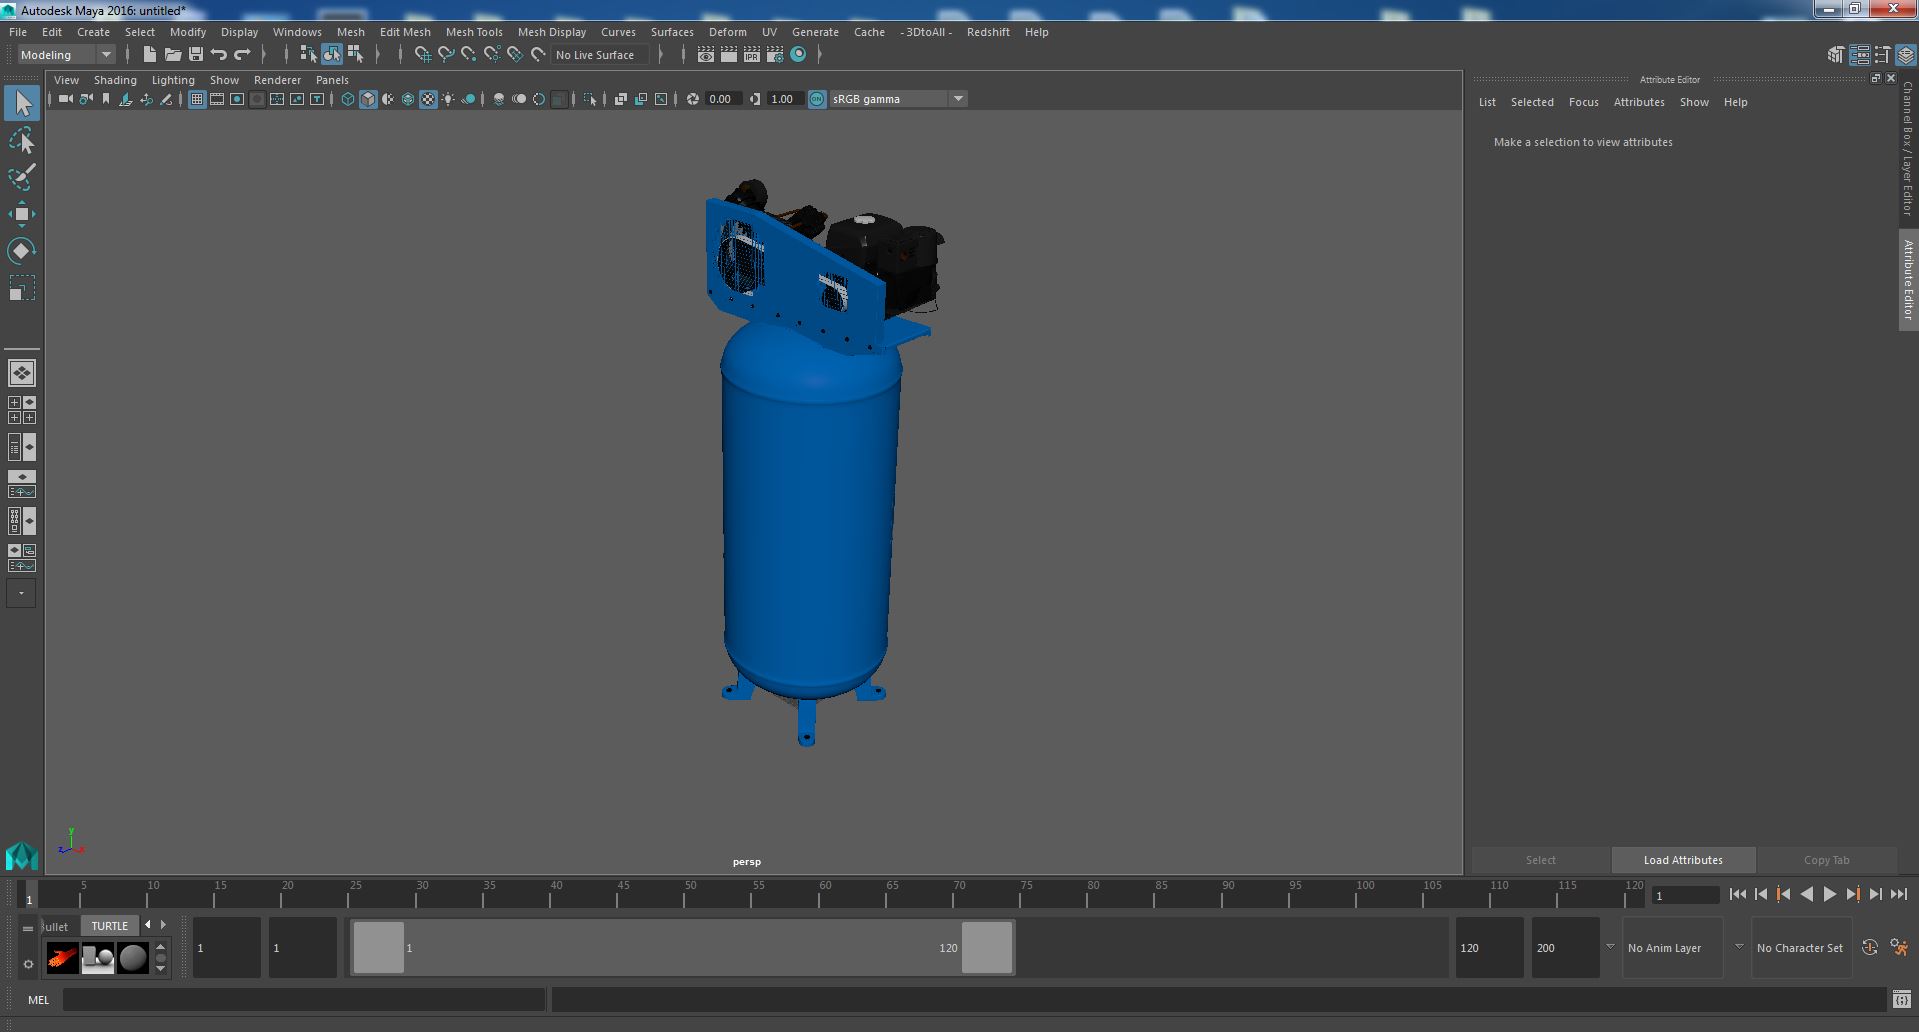Open the Script Editor icon

pyautogui.click(x=1901, y=1000)
